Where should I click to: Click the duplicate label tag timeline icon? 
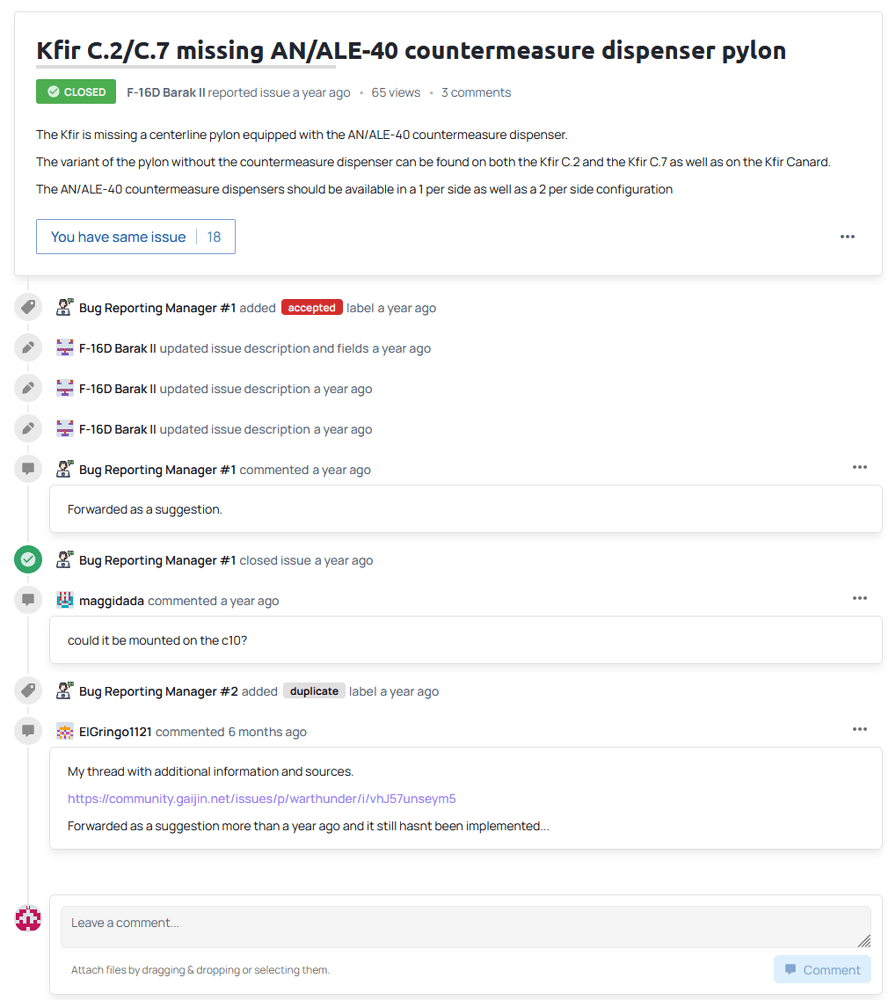click(x=28, y=691)
